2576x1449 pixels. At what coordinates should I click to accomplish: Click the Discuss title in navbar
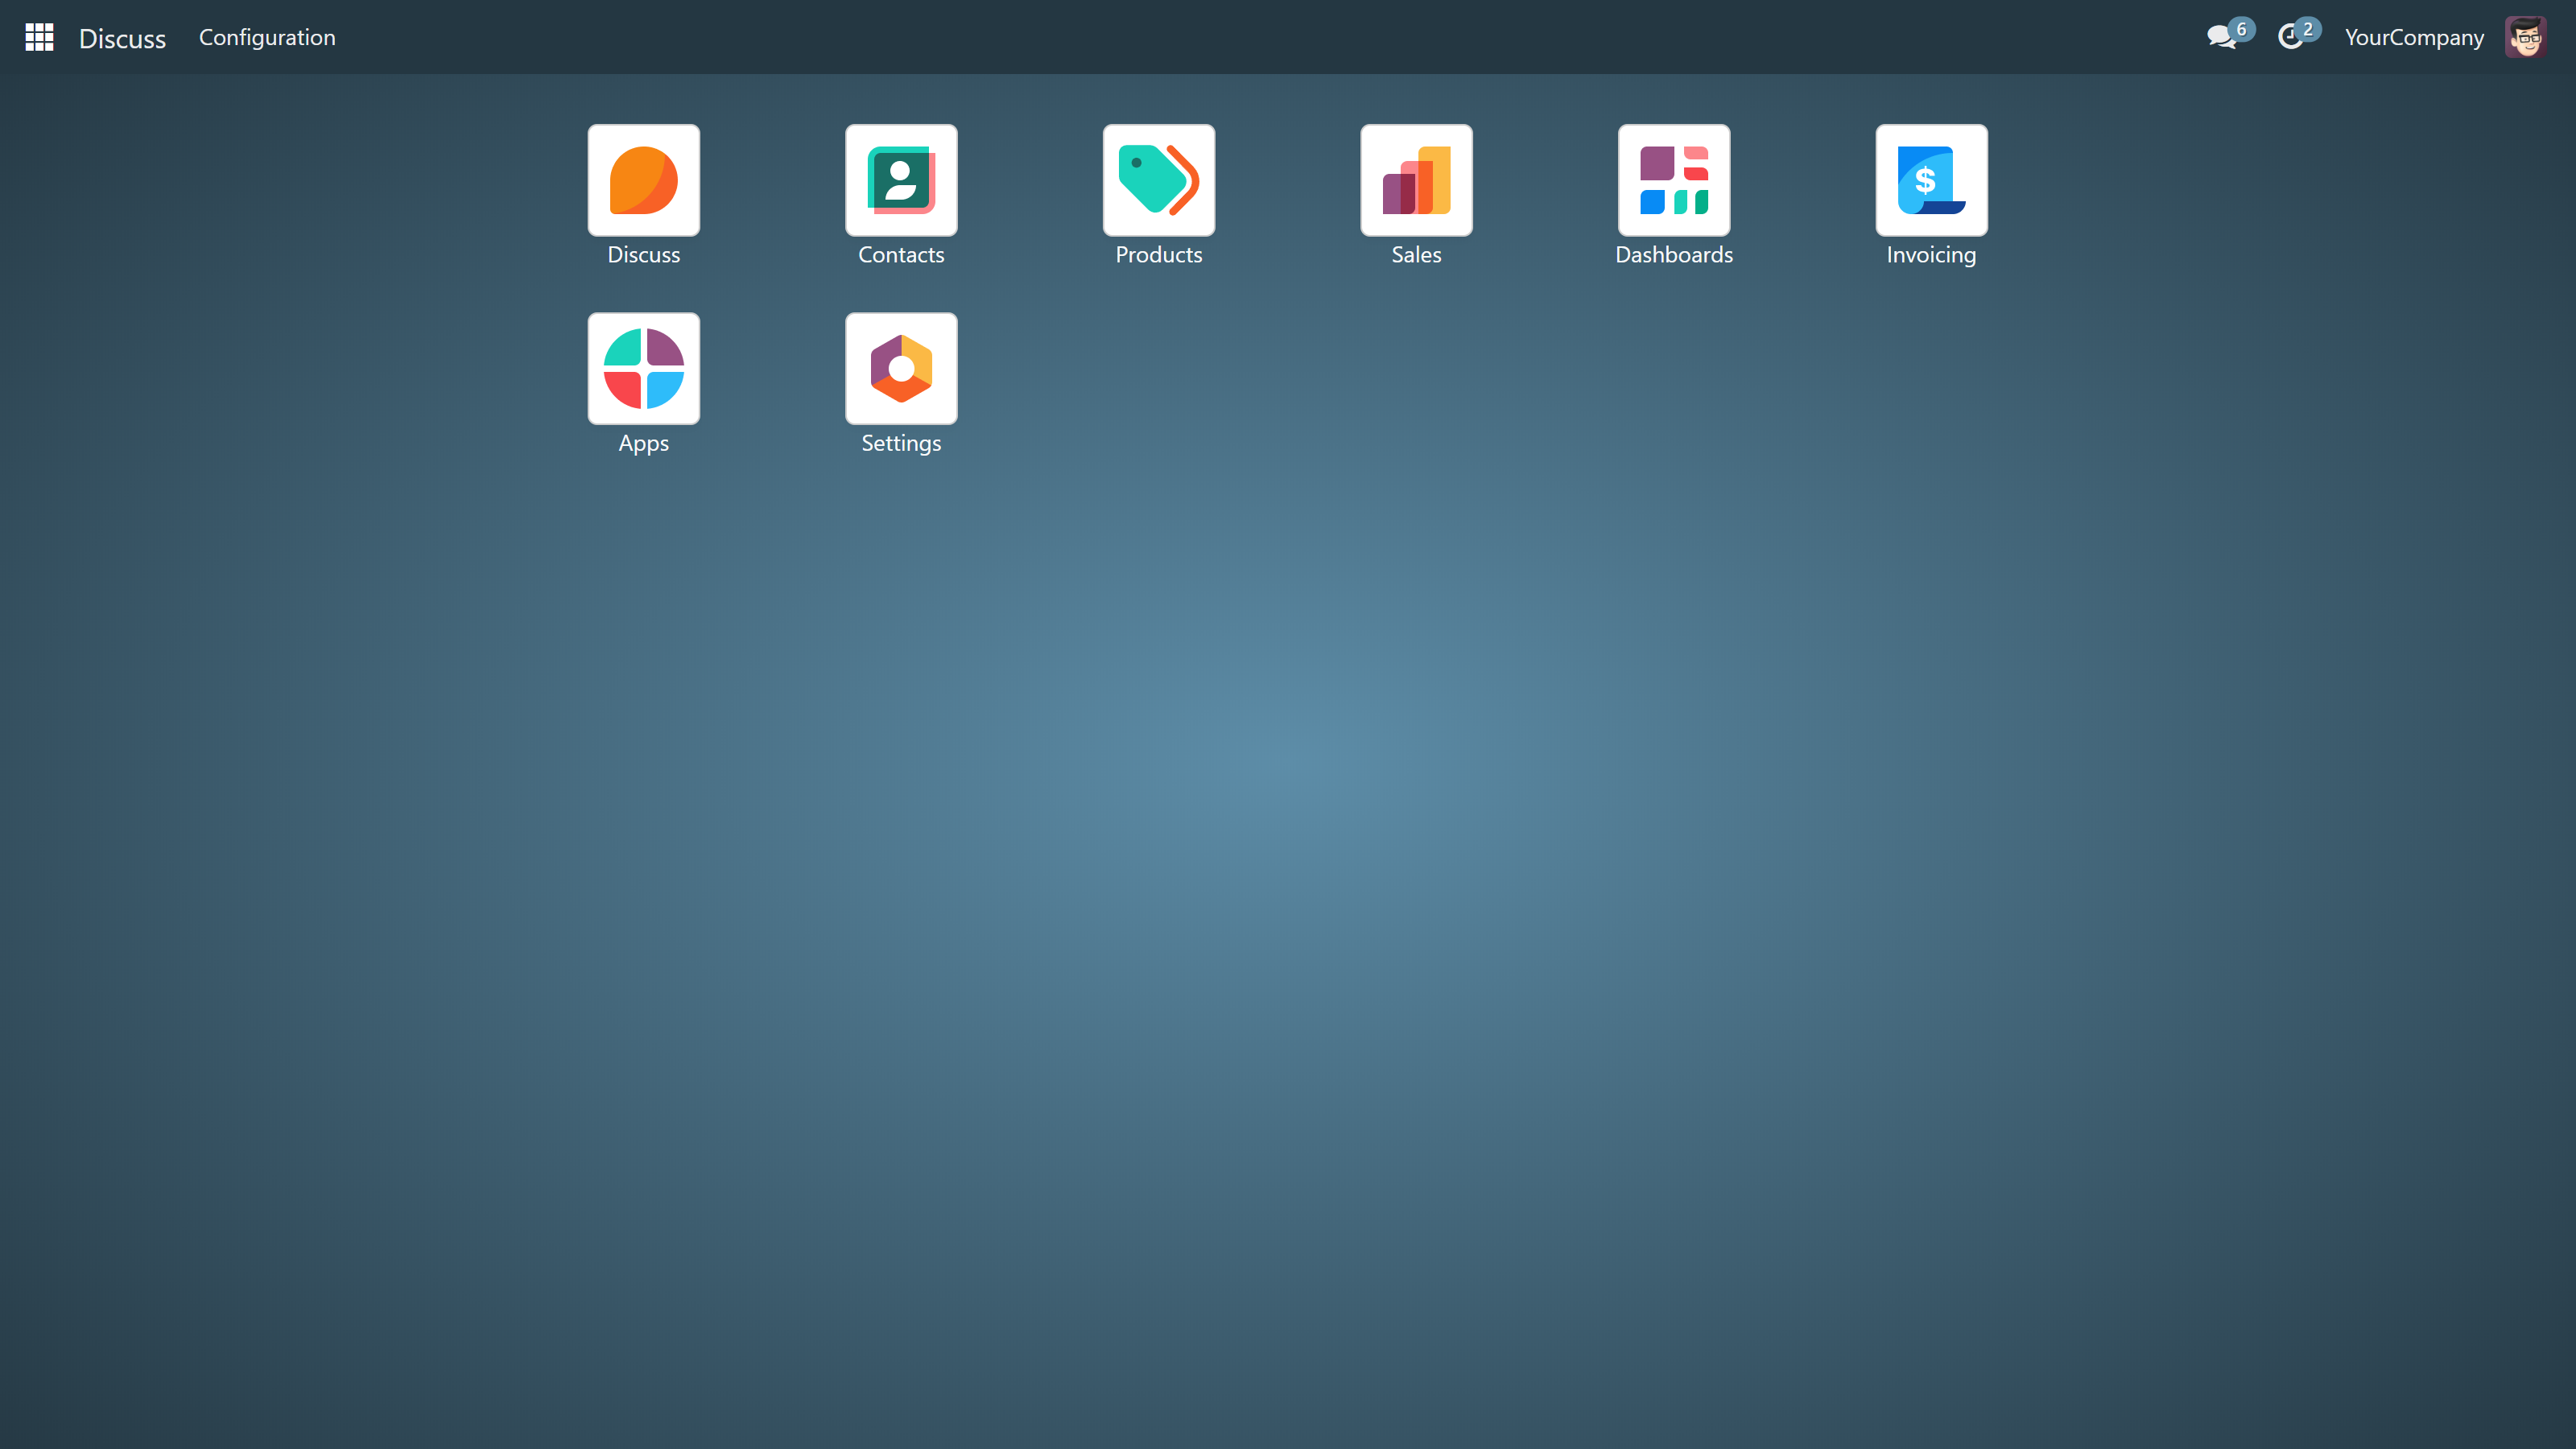click(x=122, y=38)
